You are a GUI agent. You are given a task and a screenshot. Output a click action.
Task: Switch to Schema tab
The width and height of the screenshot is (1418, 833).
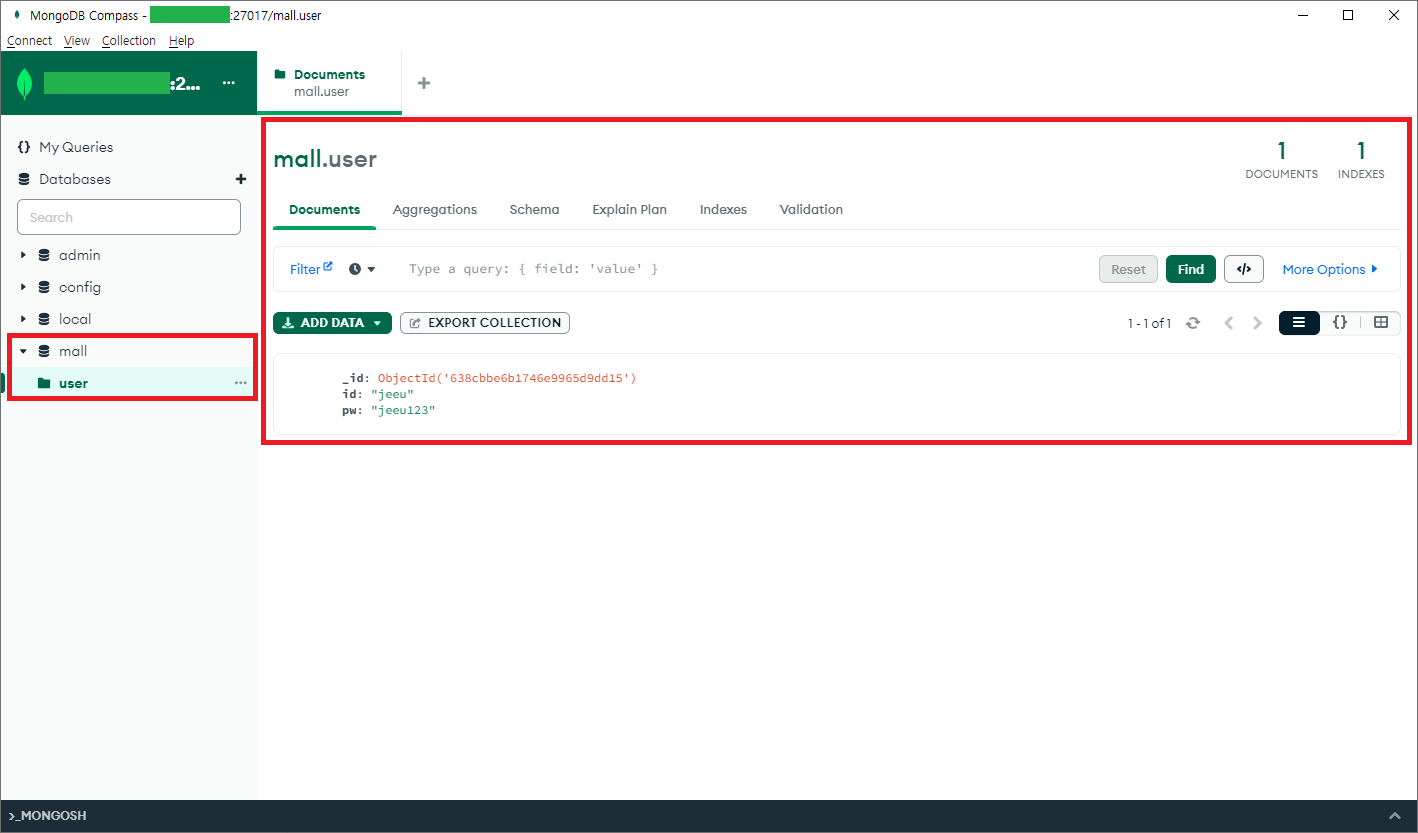pos(534,210)
